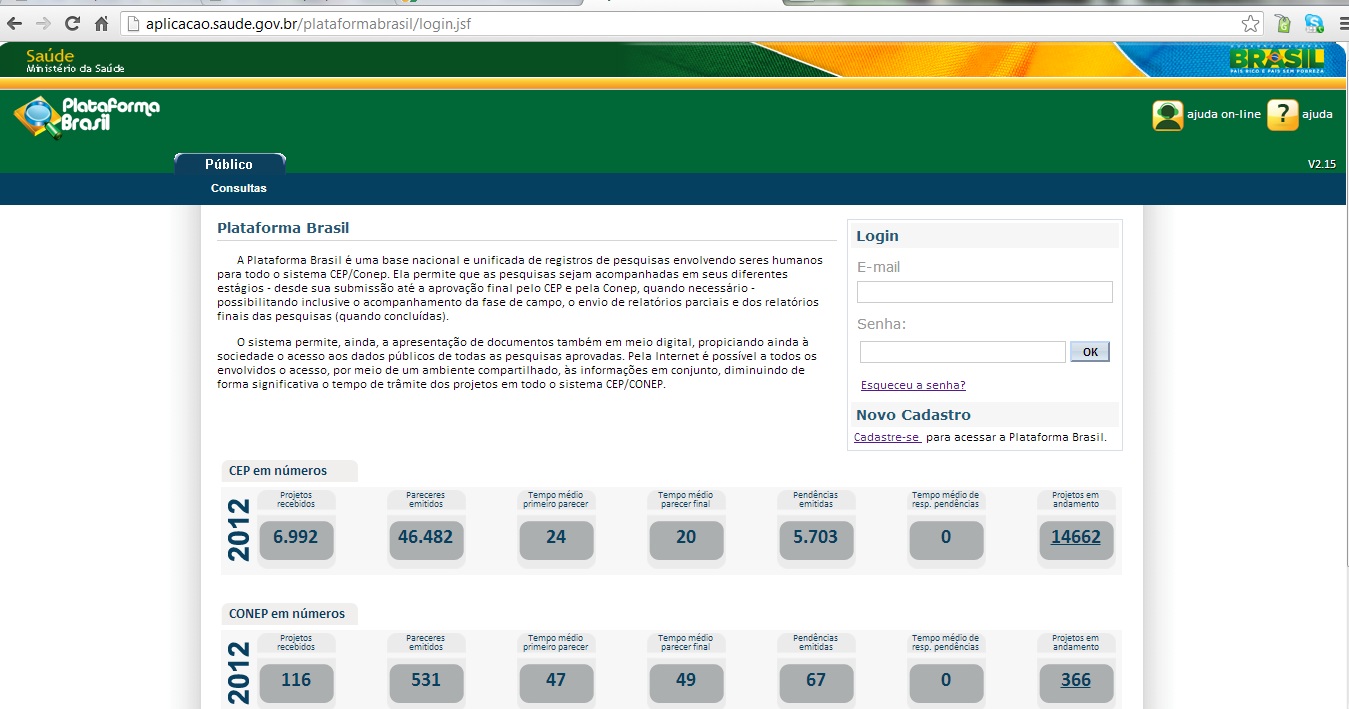
Task: Click the 47 primeiro parecer value
Action: [x=556, y=680]
